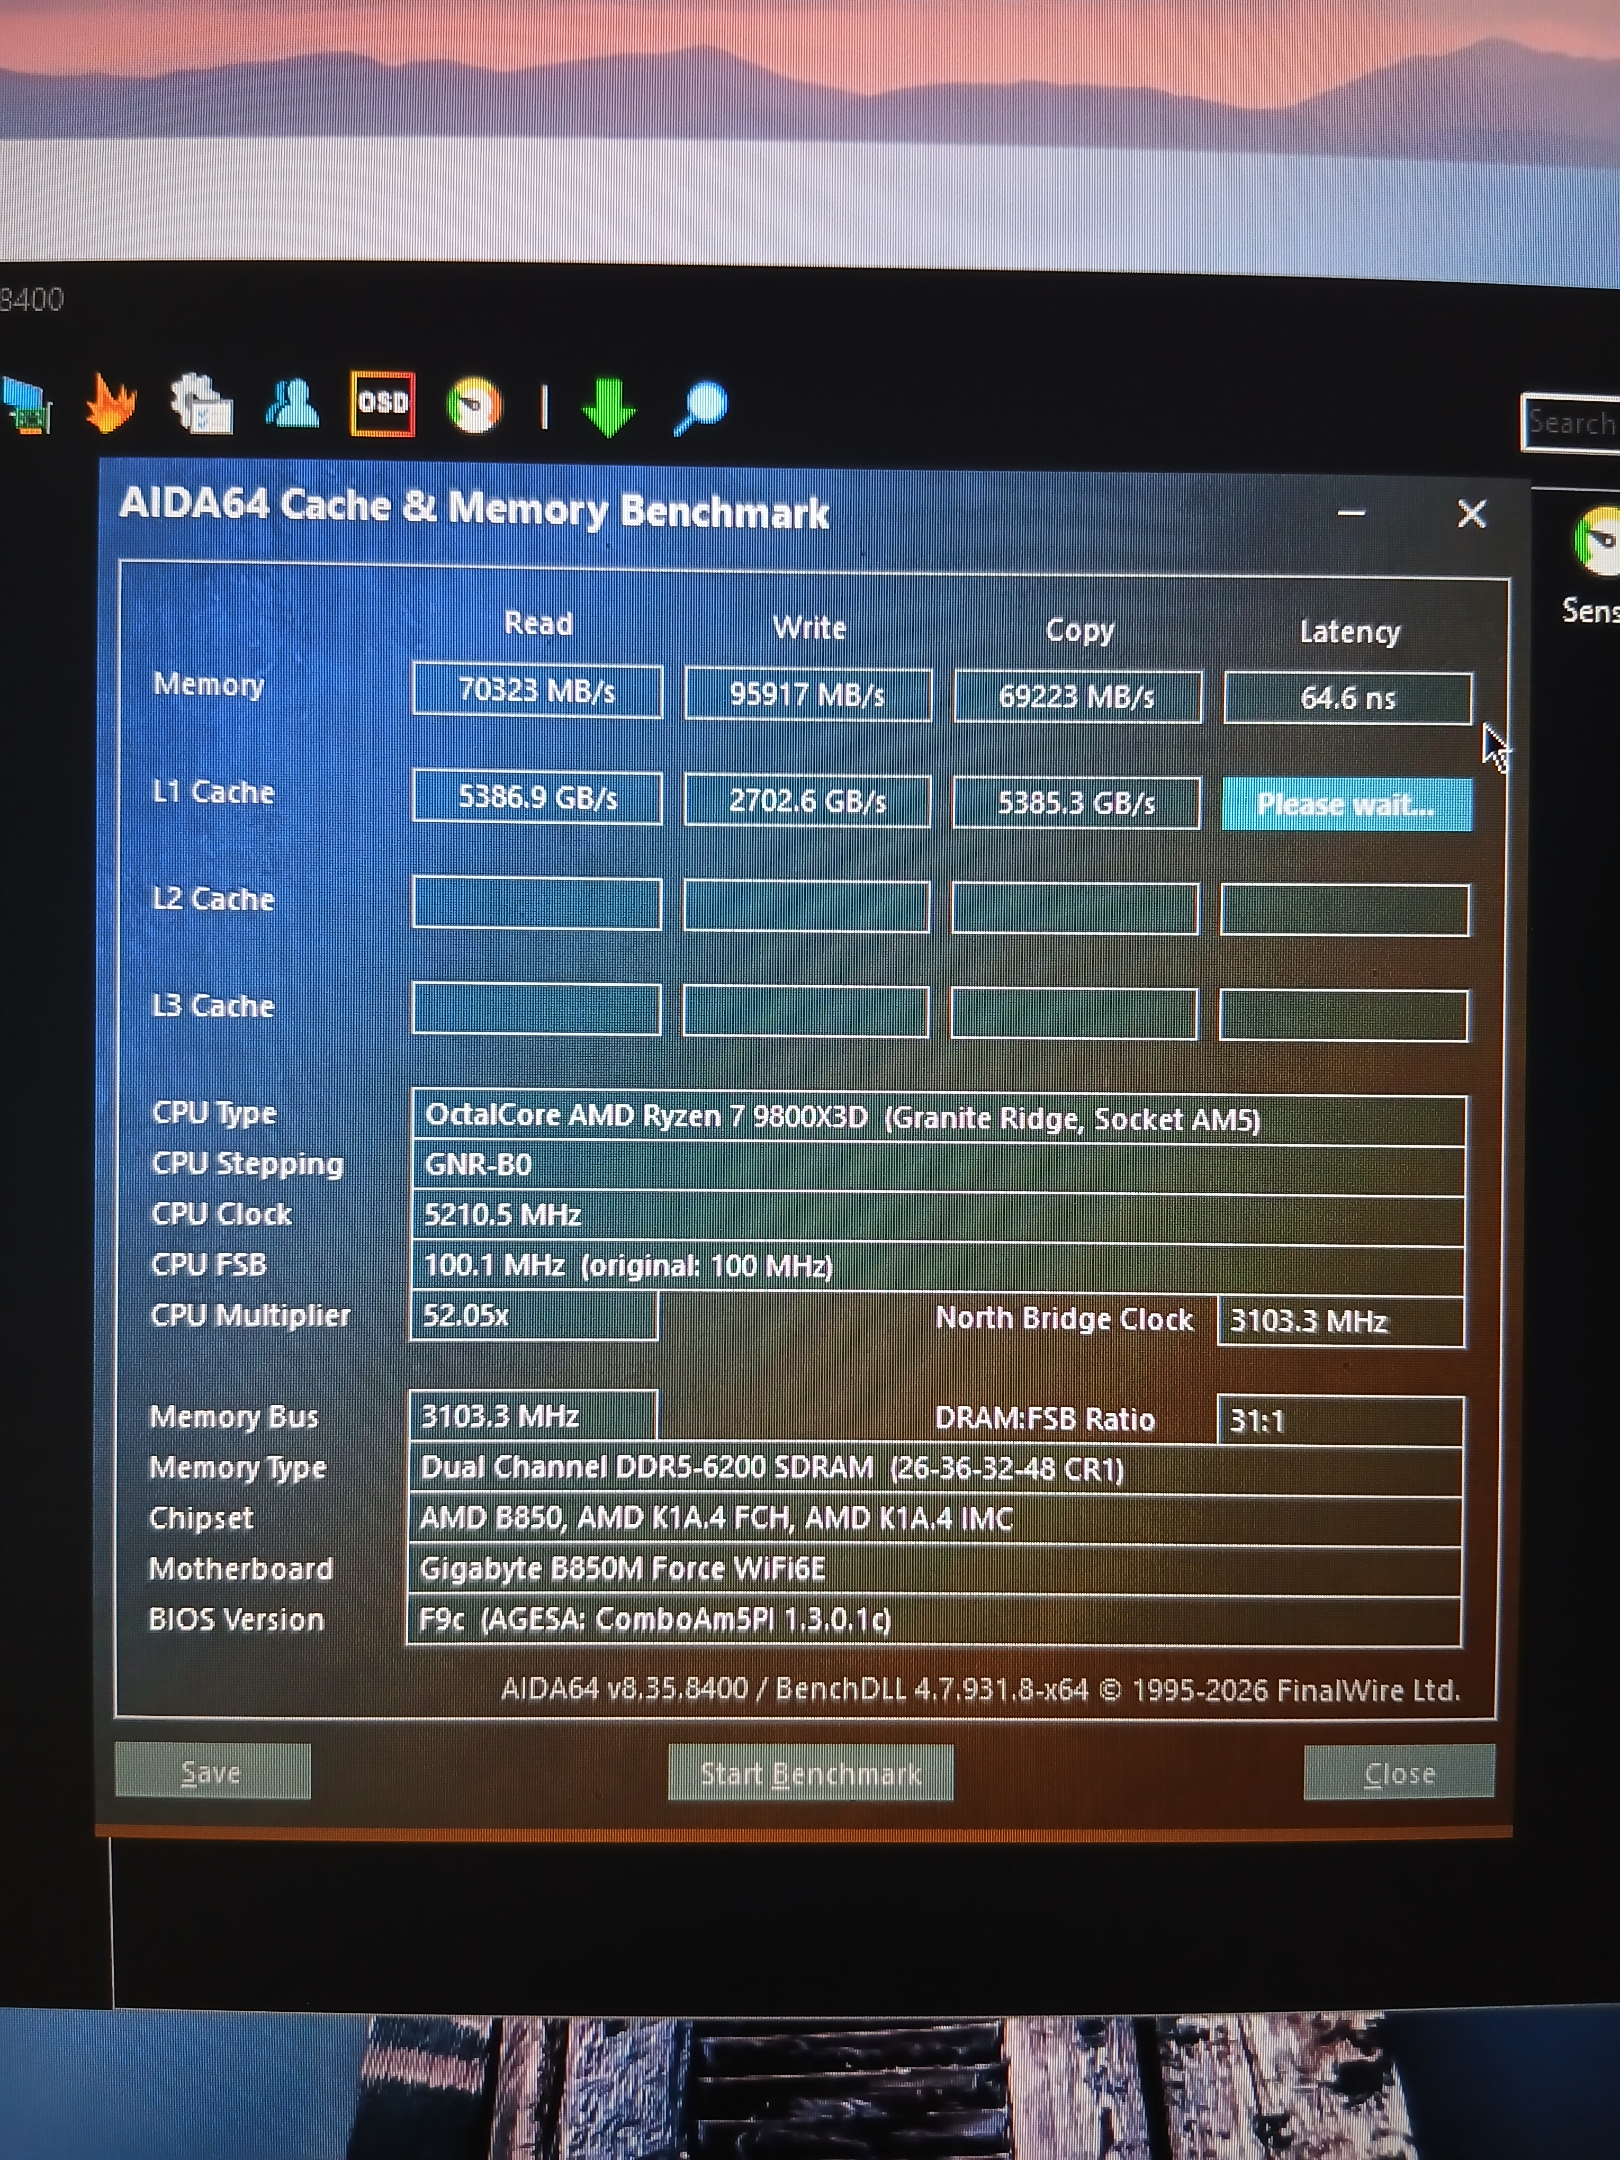Click the Memory Write value 95917 MB/s
1620x2160 pixels.
(x=807, y=694)
